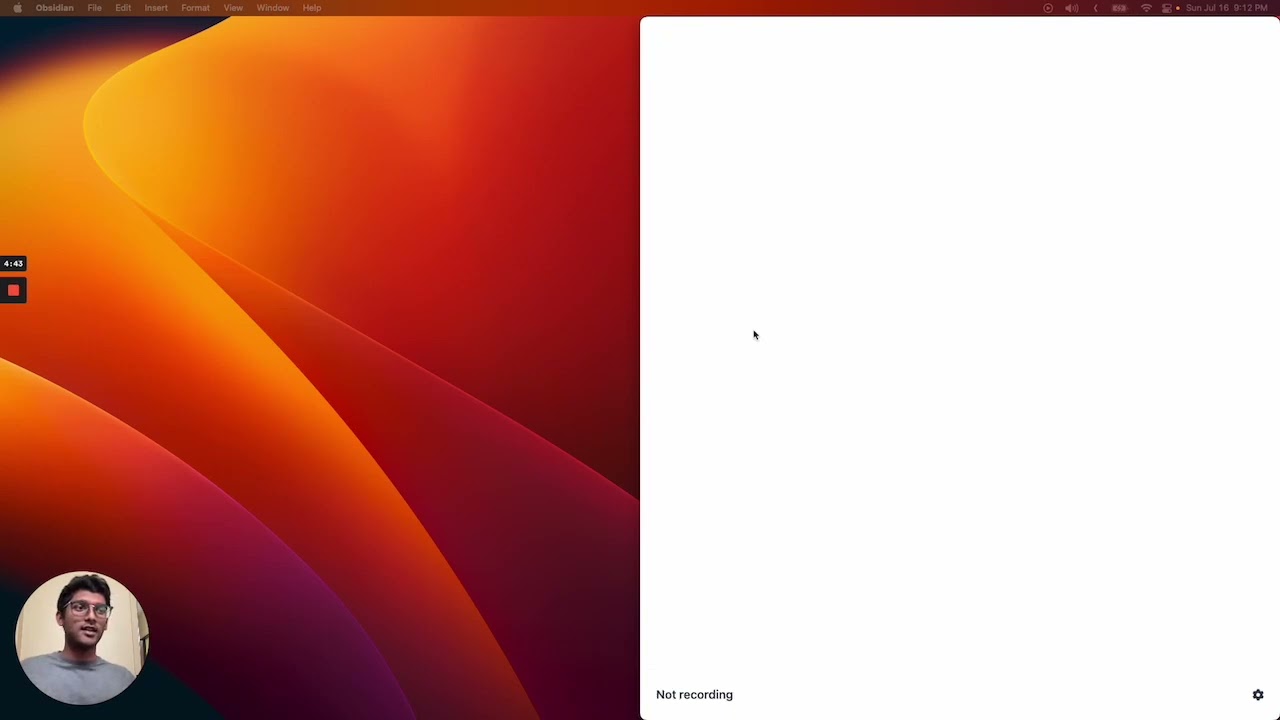Open the File menu
1280x720 pixels.
94,8
